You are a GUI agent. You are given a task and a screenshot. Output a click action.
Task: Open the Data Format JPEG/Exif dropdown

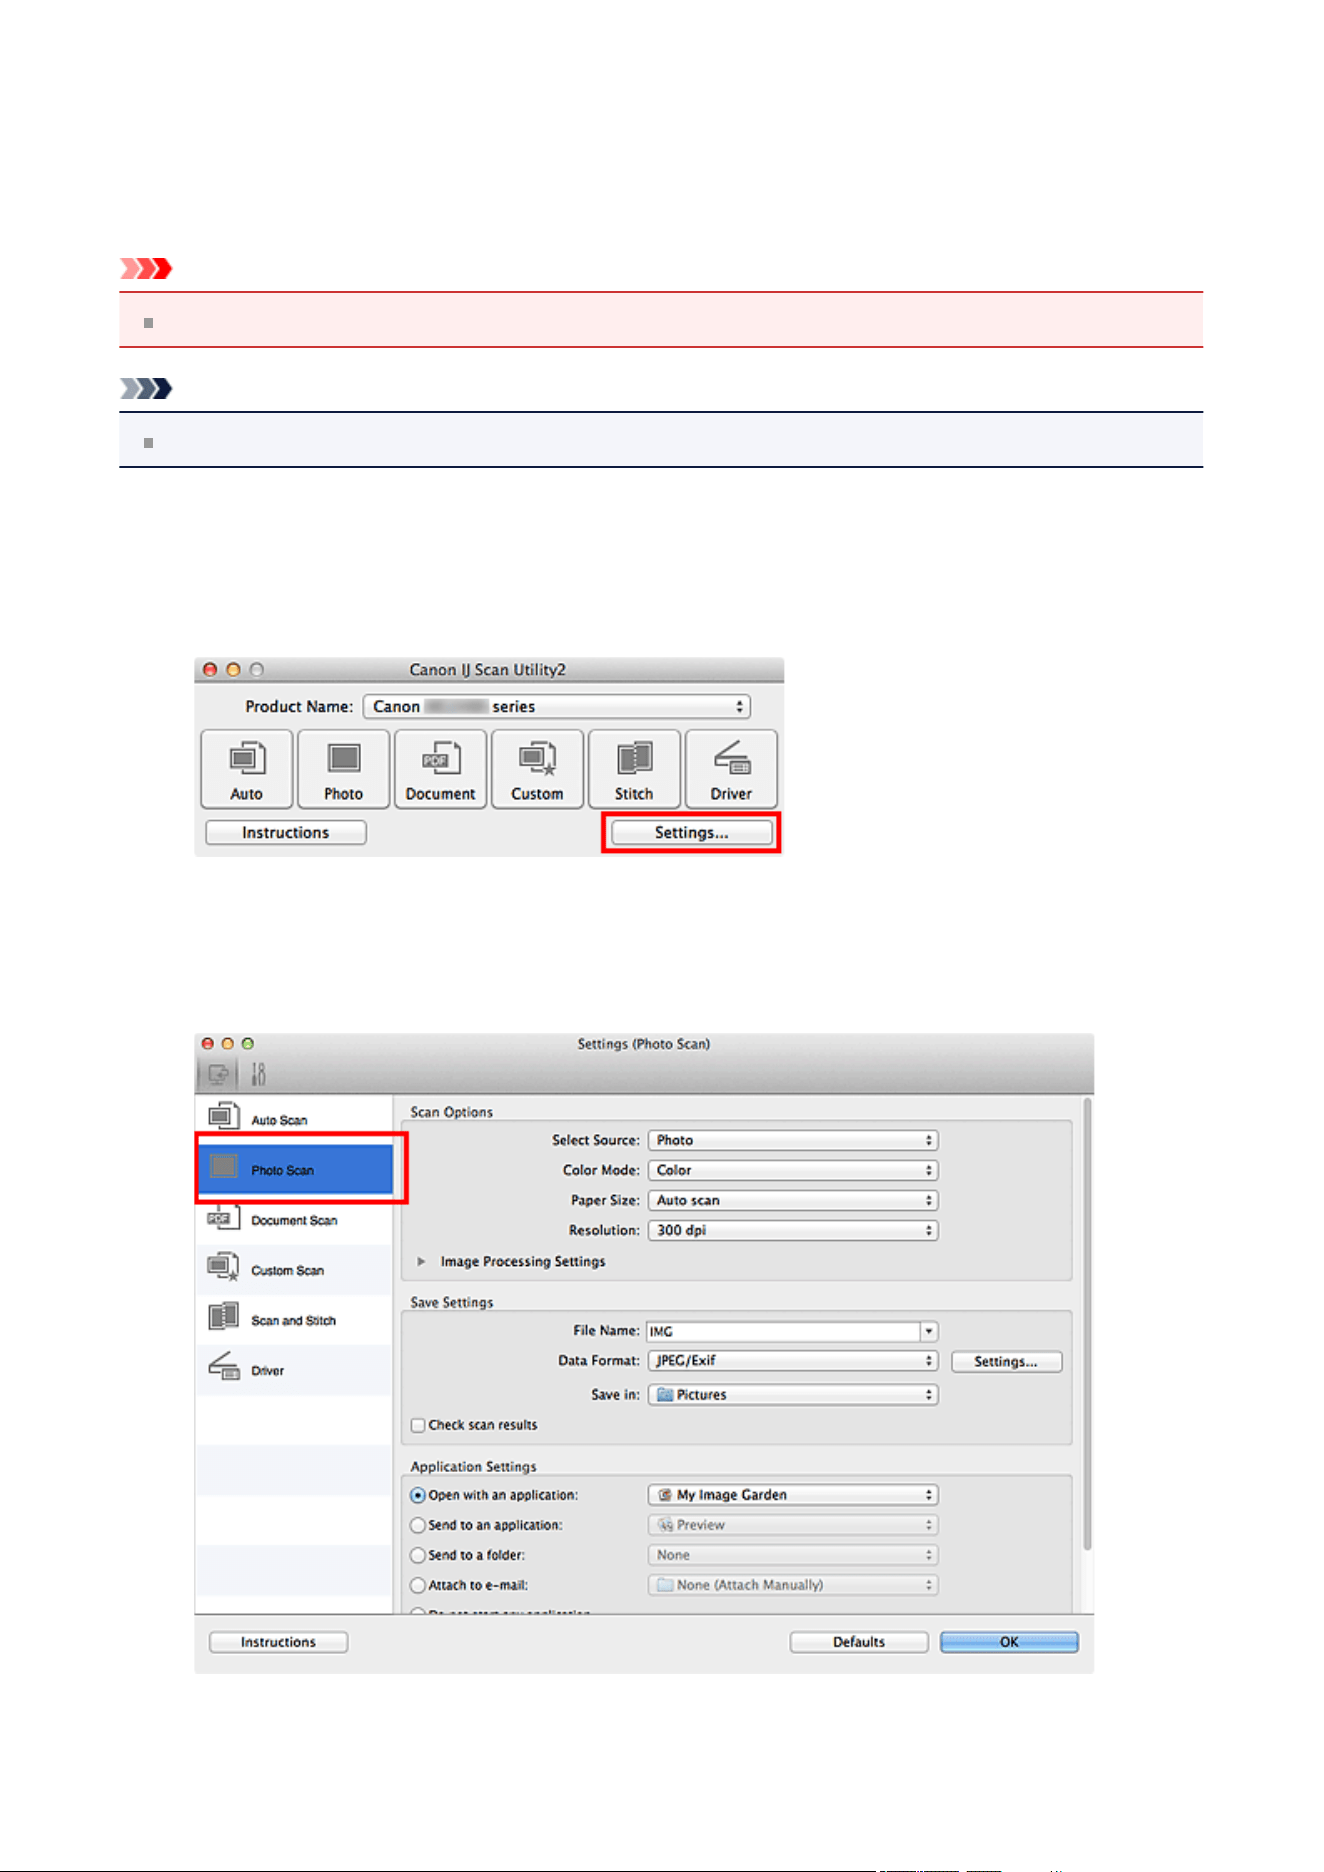[793, 1361]
